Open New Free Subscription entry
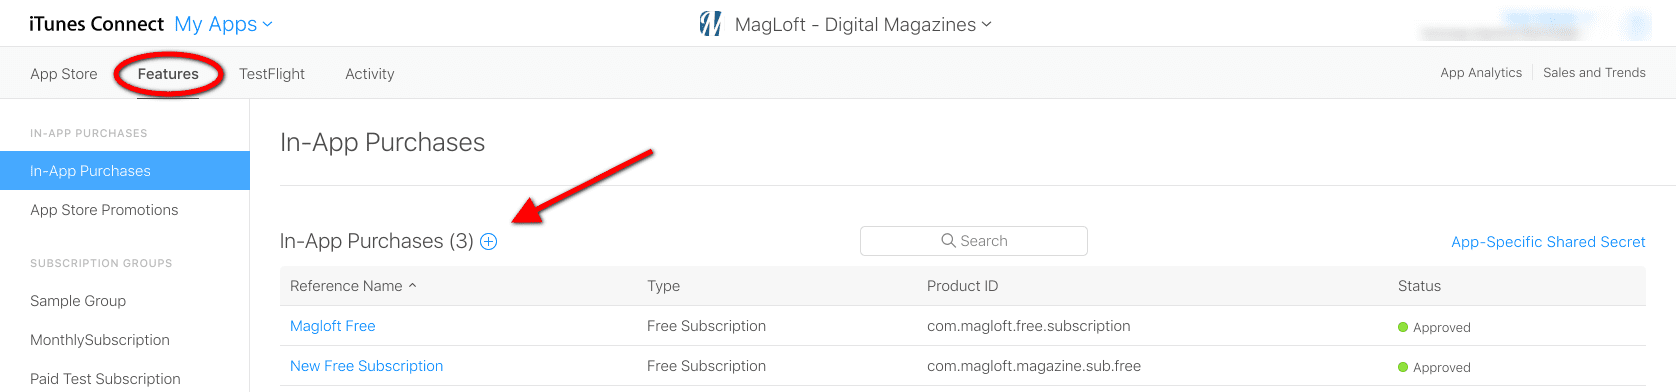1676x392 pixels. 366,366
